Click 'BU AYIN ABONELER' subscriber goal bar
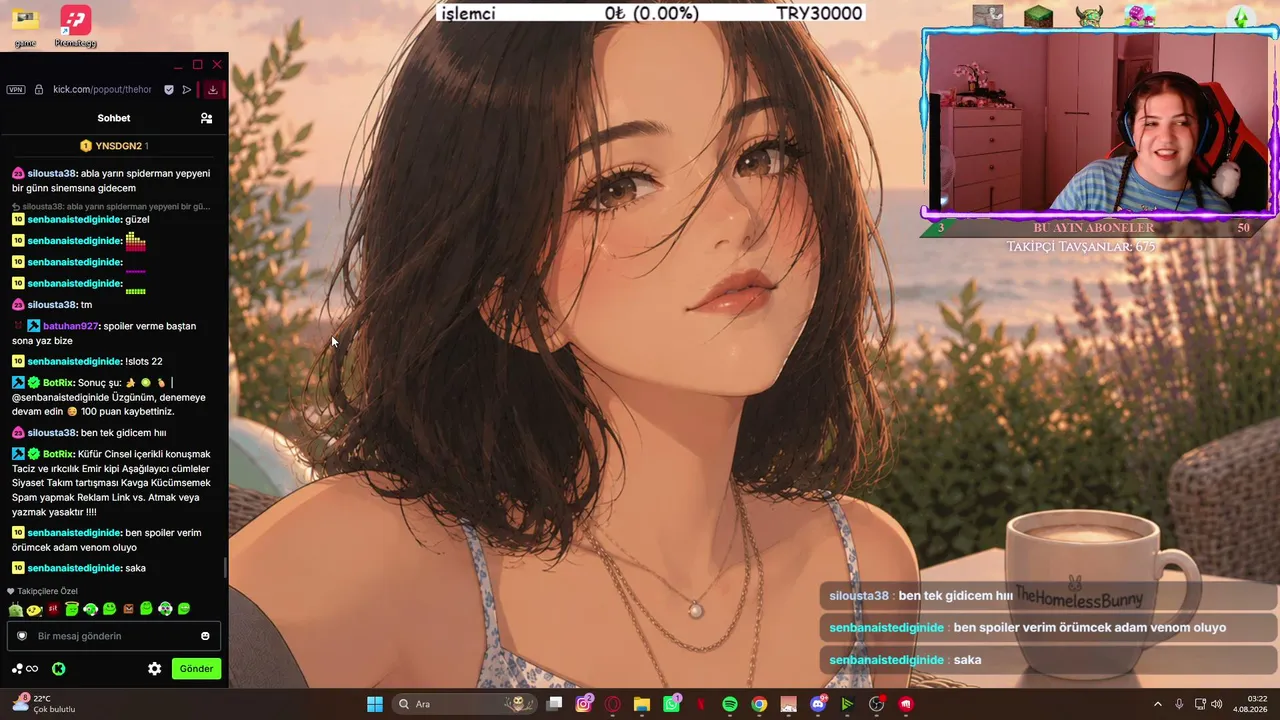The width and height of the screenshot is (1280, 720). [1094, 228]
